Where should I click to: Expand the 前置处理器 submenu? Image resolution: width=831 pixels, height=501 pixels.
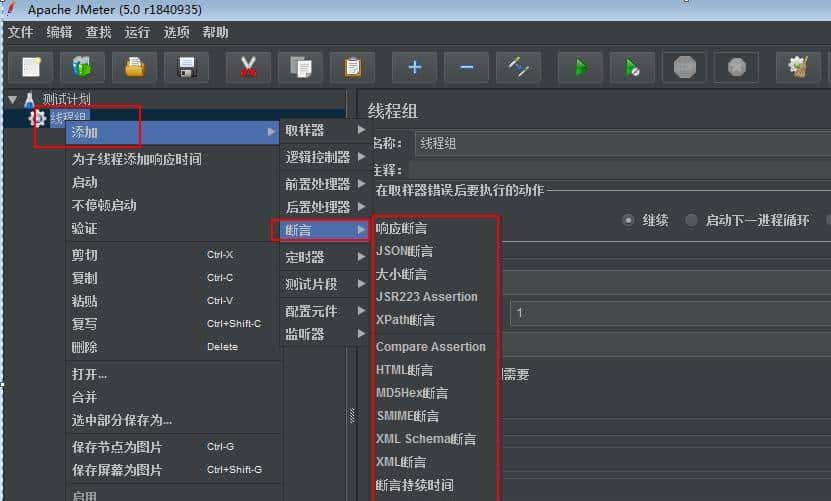tap(324, 184)
